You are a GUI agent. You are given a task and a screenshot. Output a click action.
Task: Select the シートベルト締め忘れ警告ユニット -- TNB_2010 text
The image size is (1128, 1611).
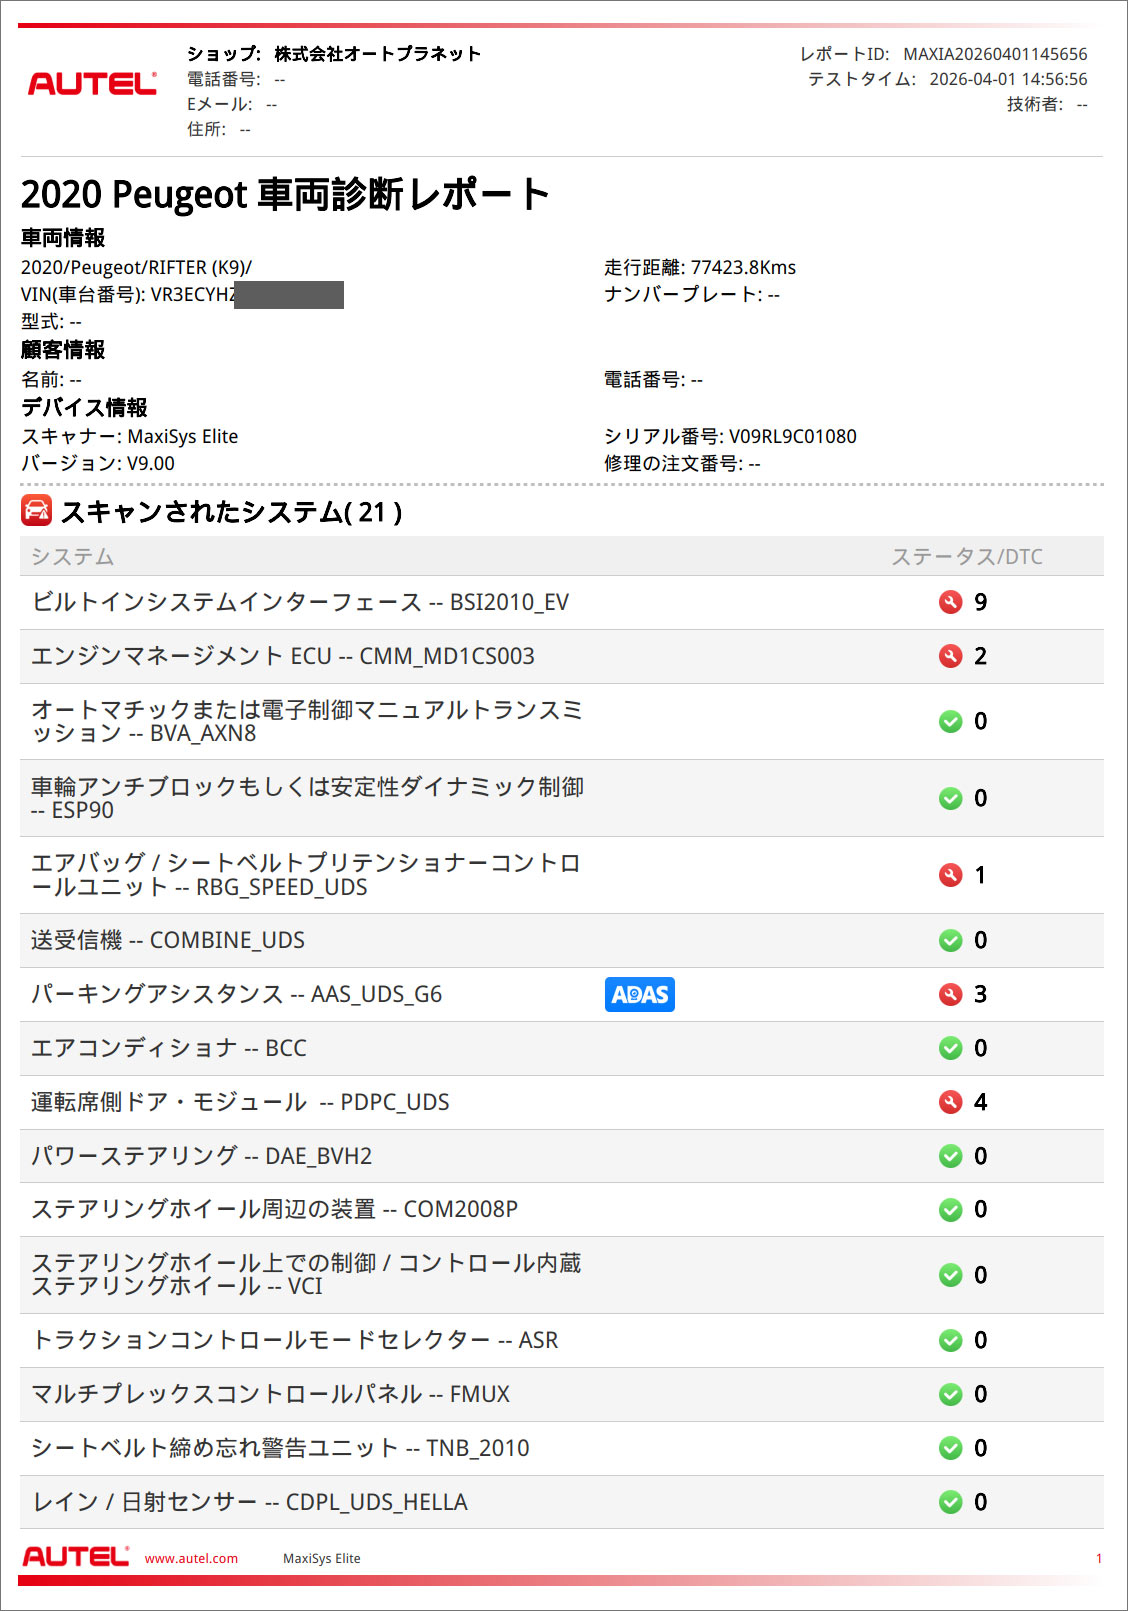click(281, 1448)
